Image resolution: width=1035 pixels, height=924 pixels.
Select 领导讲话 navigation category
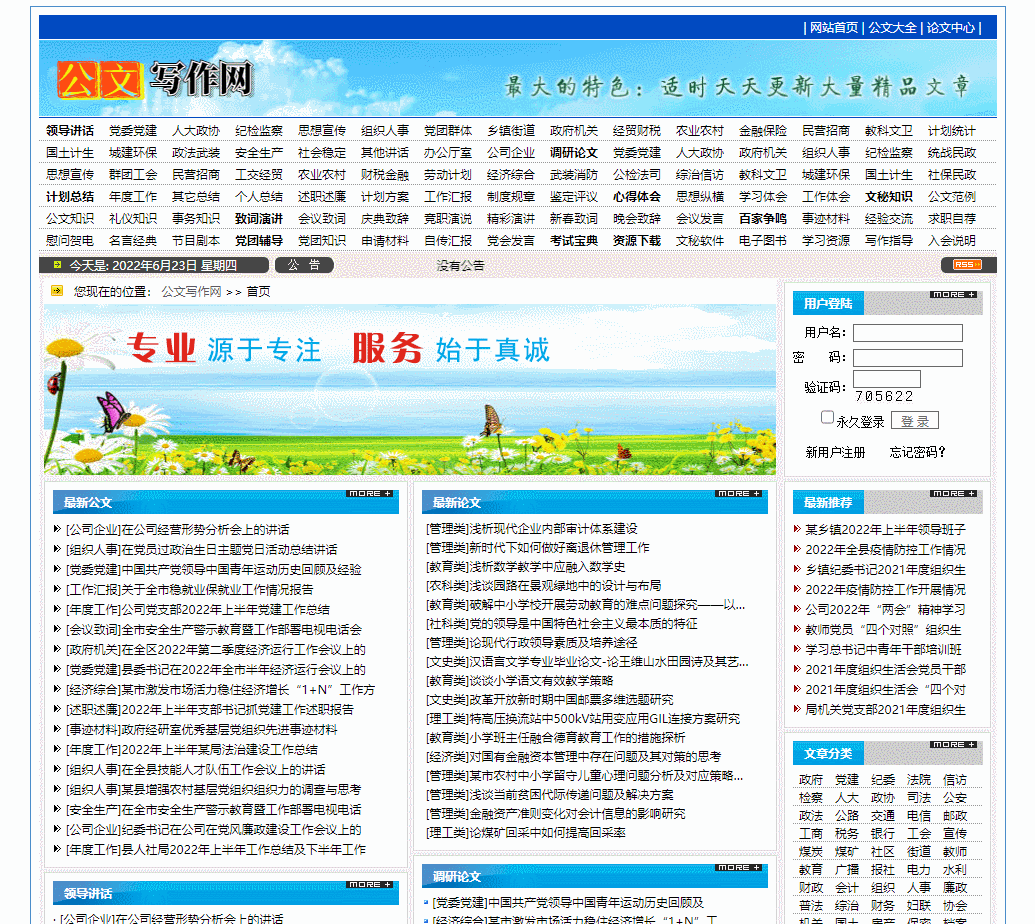70,131
